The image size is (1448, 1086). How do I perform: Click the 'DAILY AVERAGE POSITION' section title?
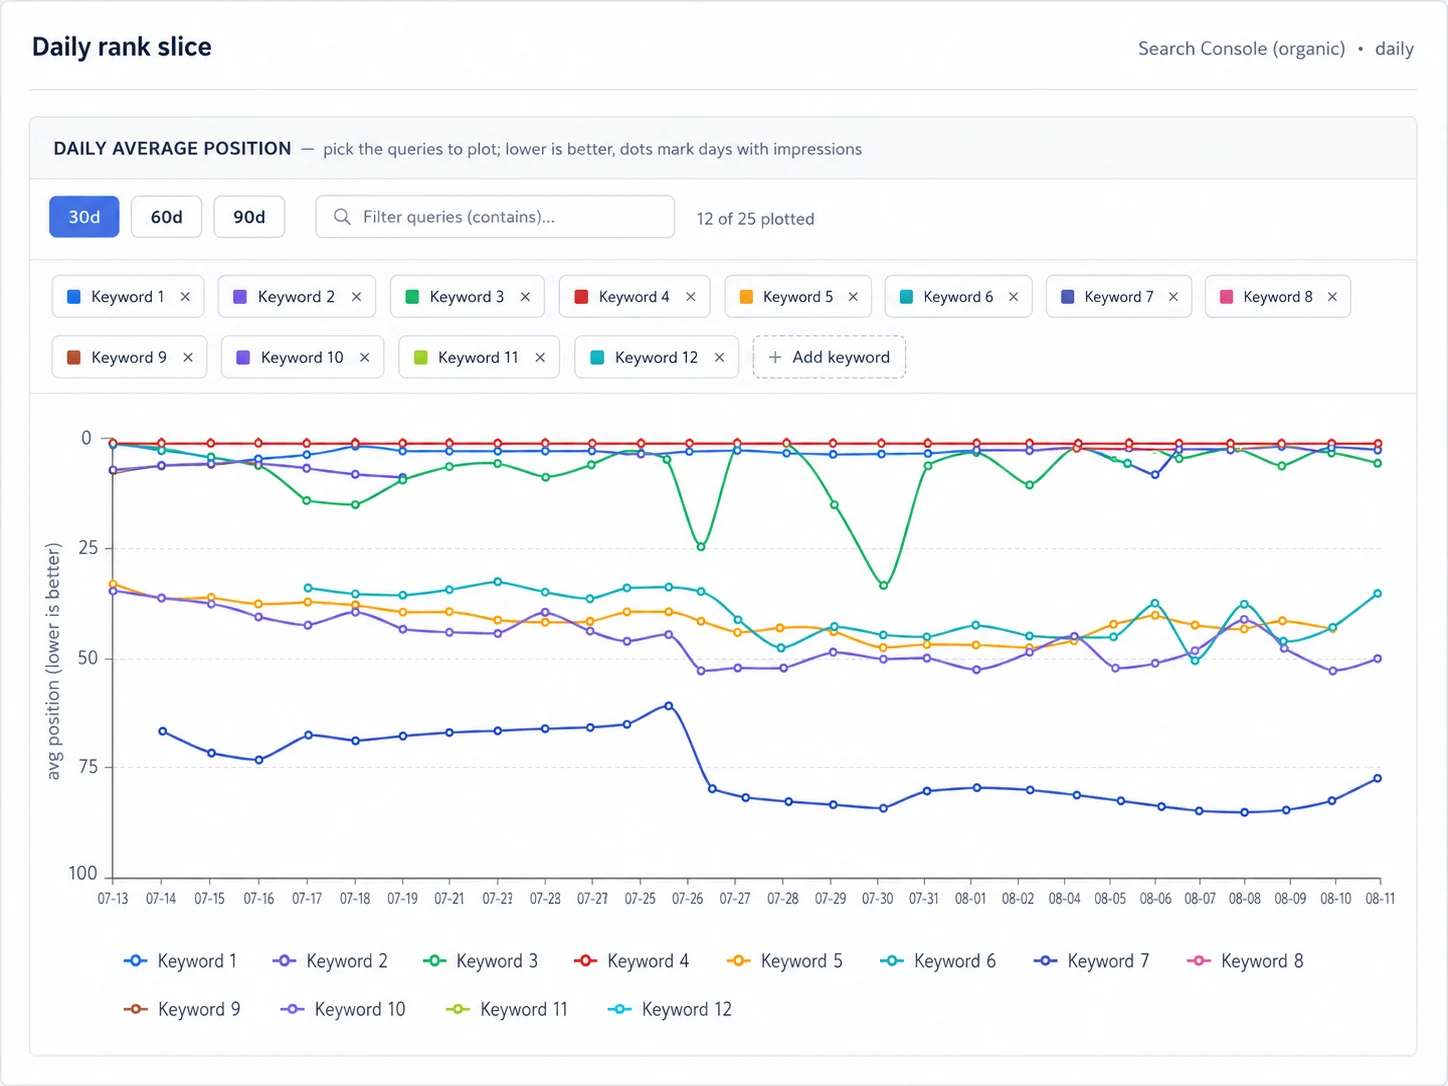[172, 148]
